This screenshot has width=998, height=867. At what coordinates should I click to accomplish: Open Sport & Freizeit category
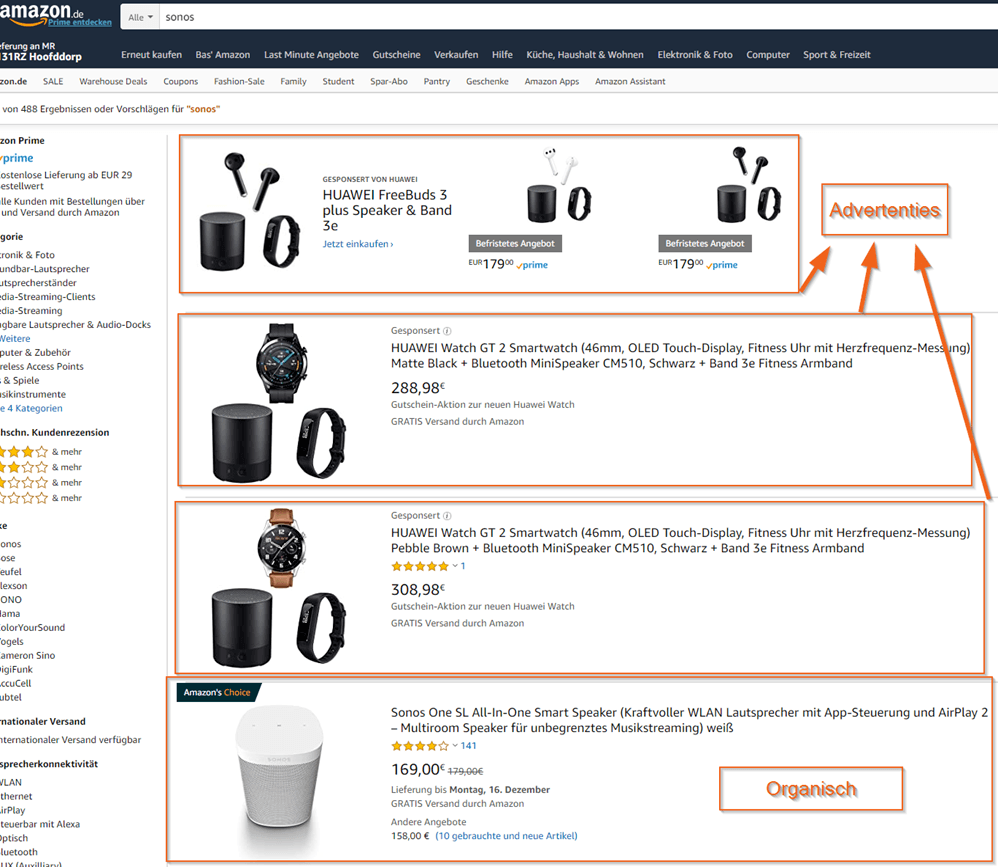tap(837, 55)
